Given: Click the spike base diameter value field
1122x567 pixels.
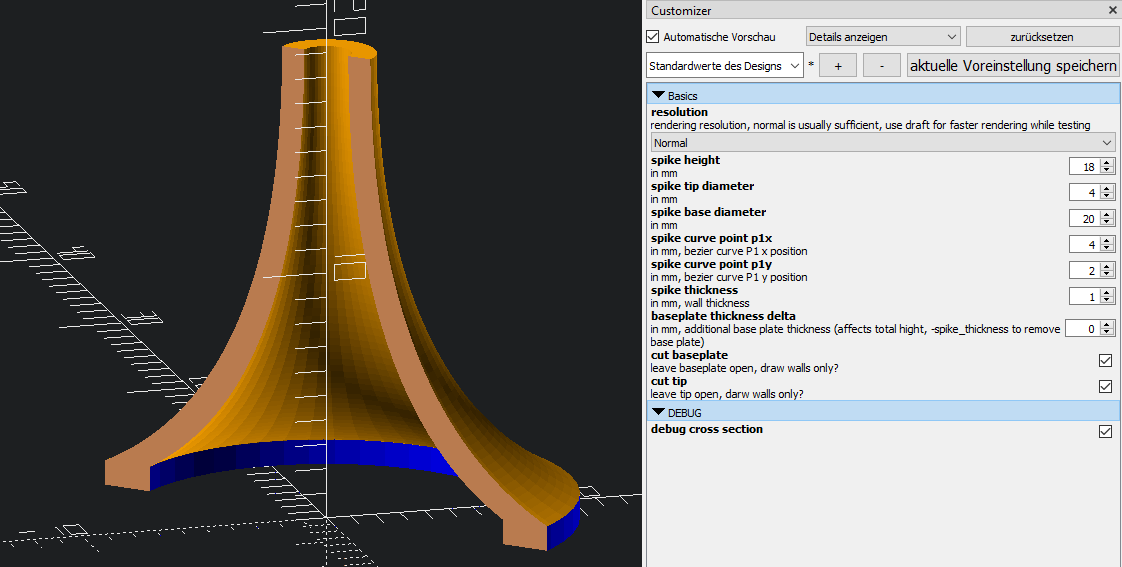Looking at the screenshot, I should point(1084,218).
